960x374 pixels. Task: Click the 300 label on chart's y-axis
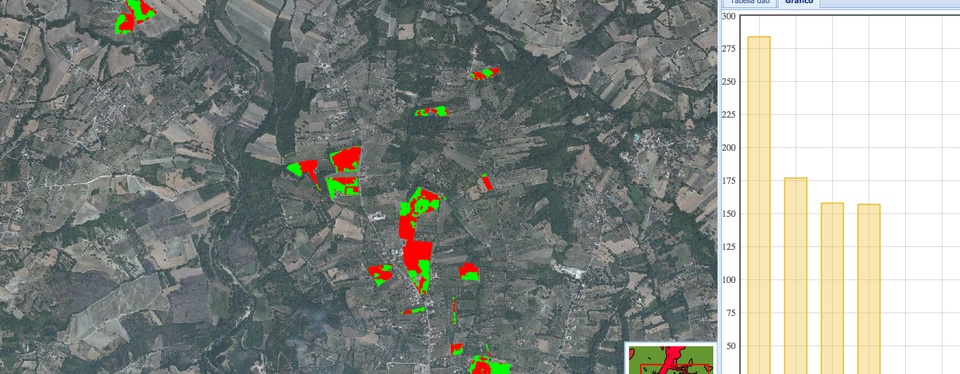pos(728,16)
